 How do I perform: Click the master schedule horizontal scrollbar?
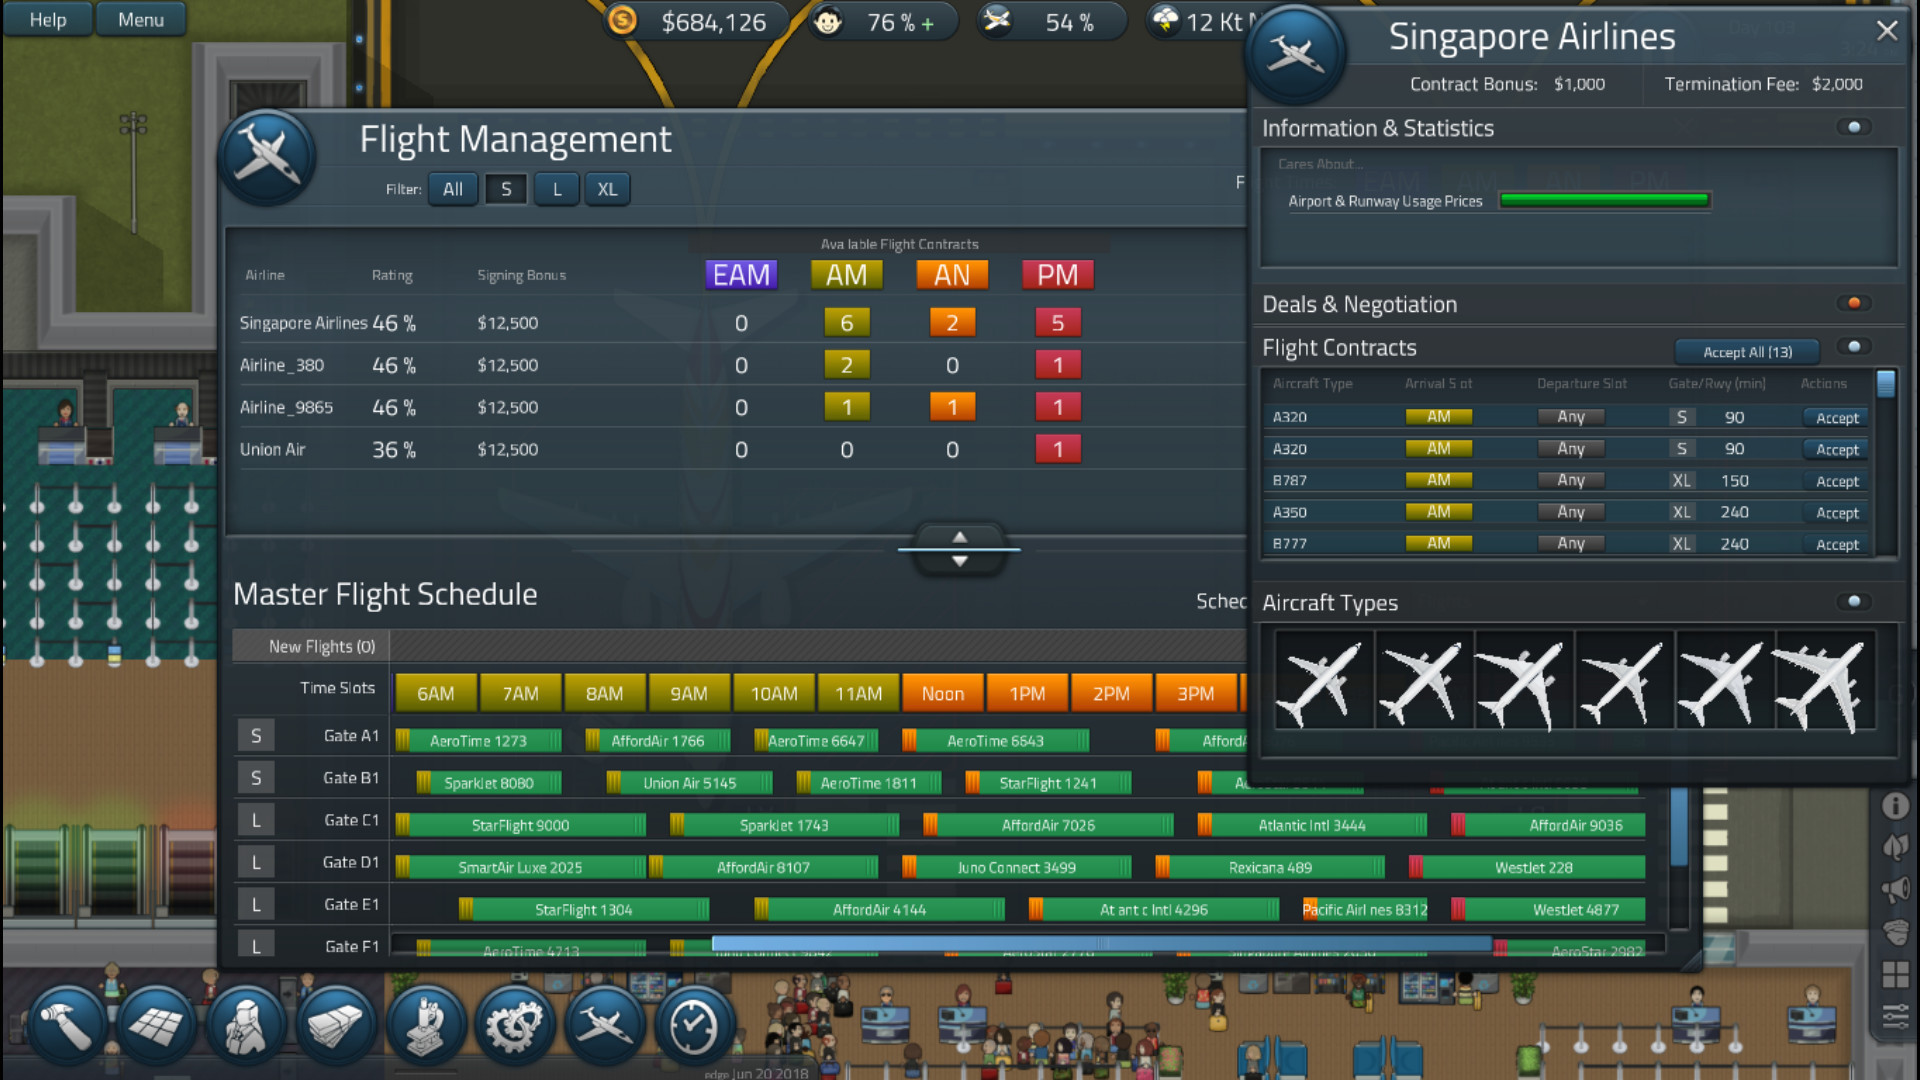[x=1101, y=943]
